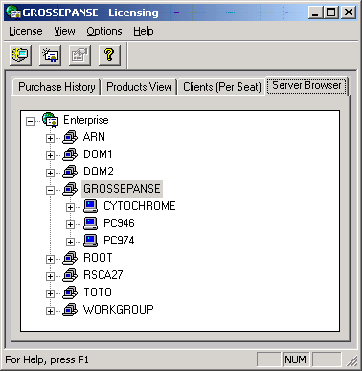Click the grayed Properties toolbar icon
The width and height of the screenshot is (362, 371).
click(80, 54)
